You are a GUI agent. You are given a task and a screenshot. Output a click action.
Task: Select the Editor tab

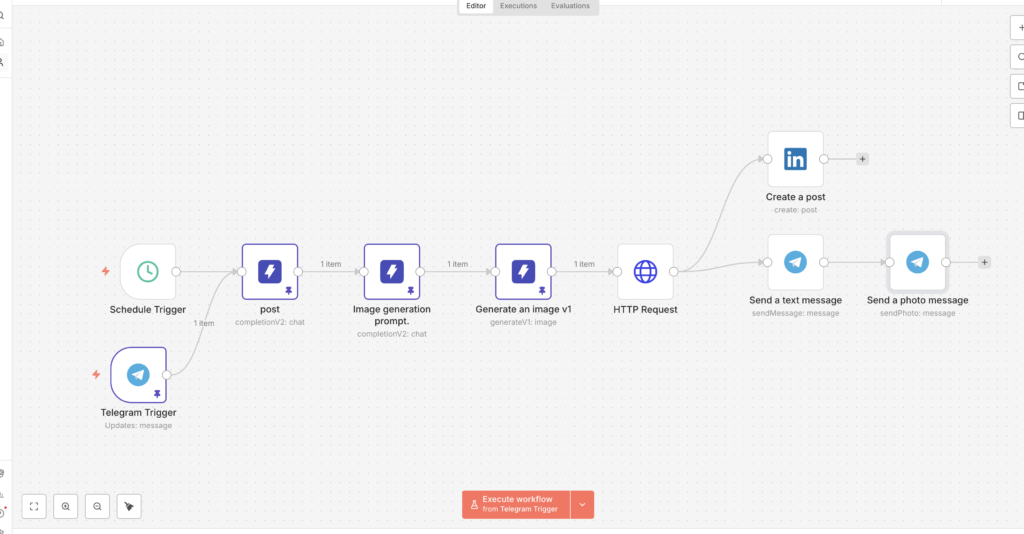click(x=476, y=6)
